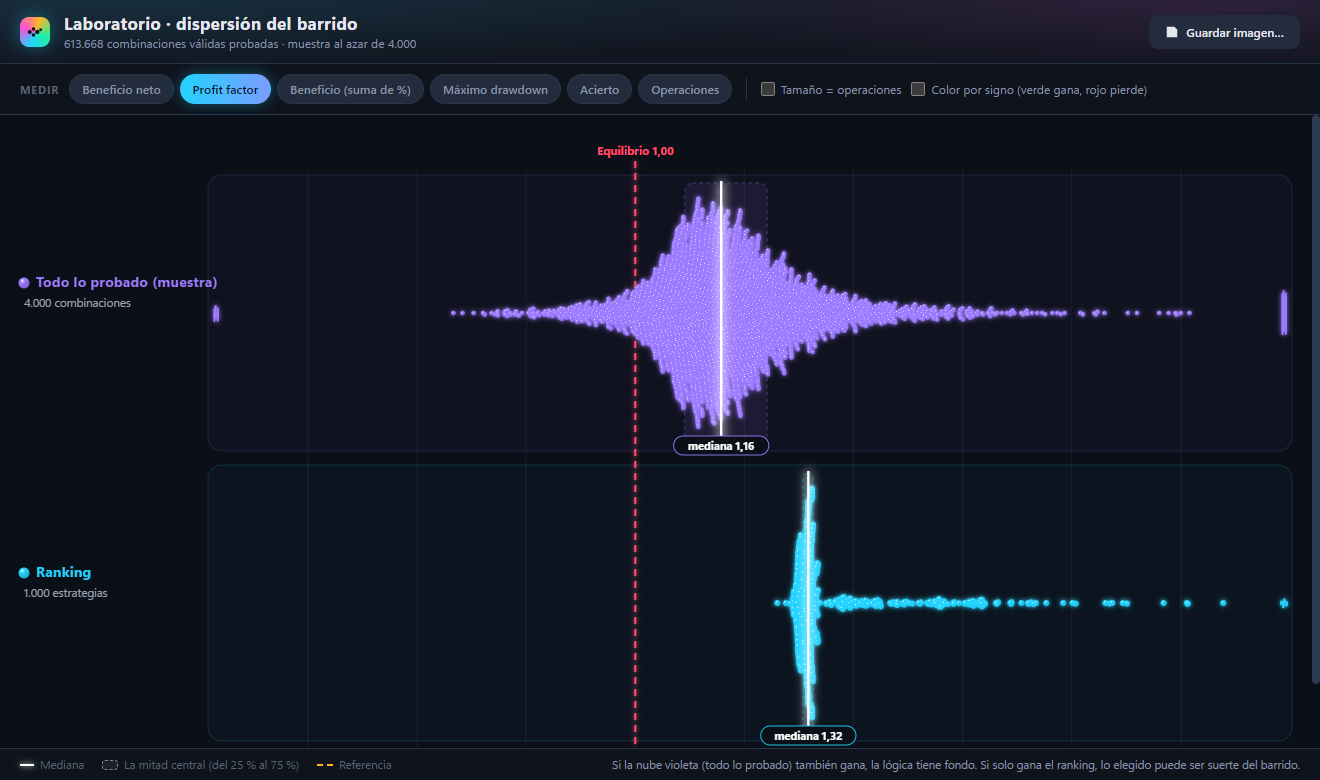Switch to Beneficio (suma de %) metric
The image size is (1320, 780).
click(x=350, y=89)
